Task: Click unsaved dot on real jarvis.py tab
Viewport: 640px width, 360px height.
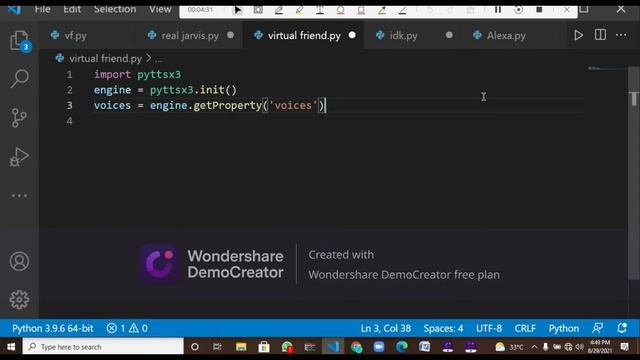Action: (x=231, y=35)
